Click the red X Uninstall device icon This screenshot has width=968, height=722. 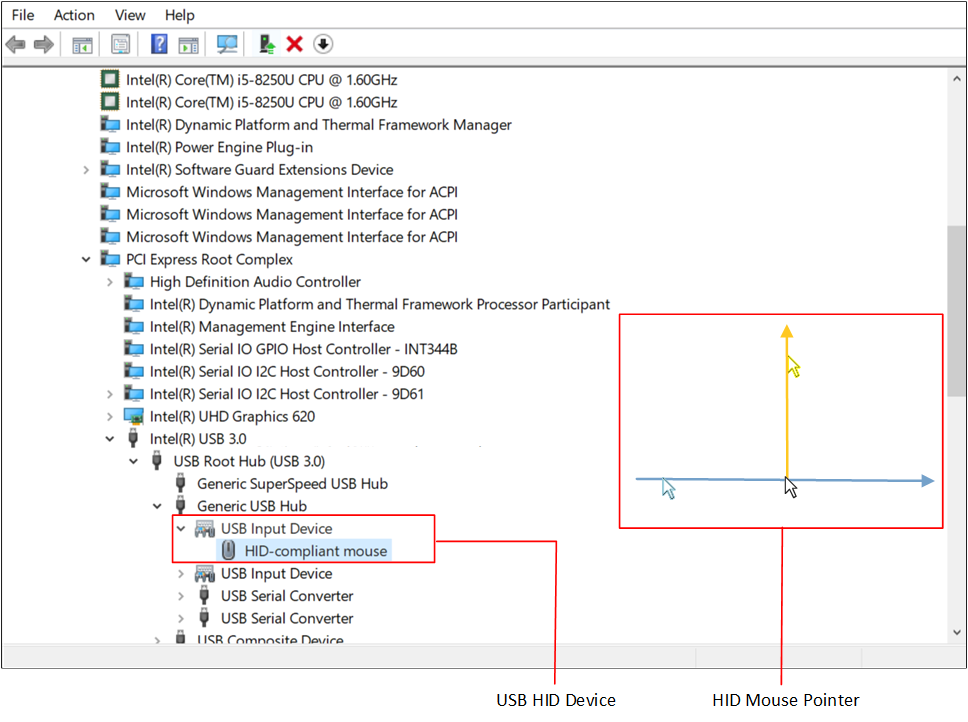(x=294, y=44)
